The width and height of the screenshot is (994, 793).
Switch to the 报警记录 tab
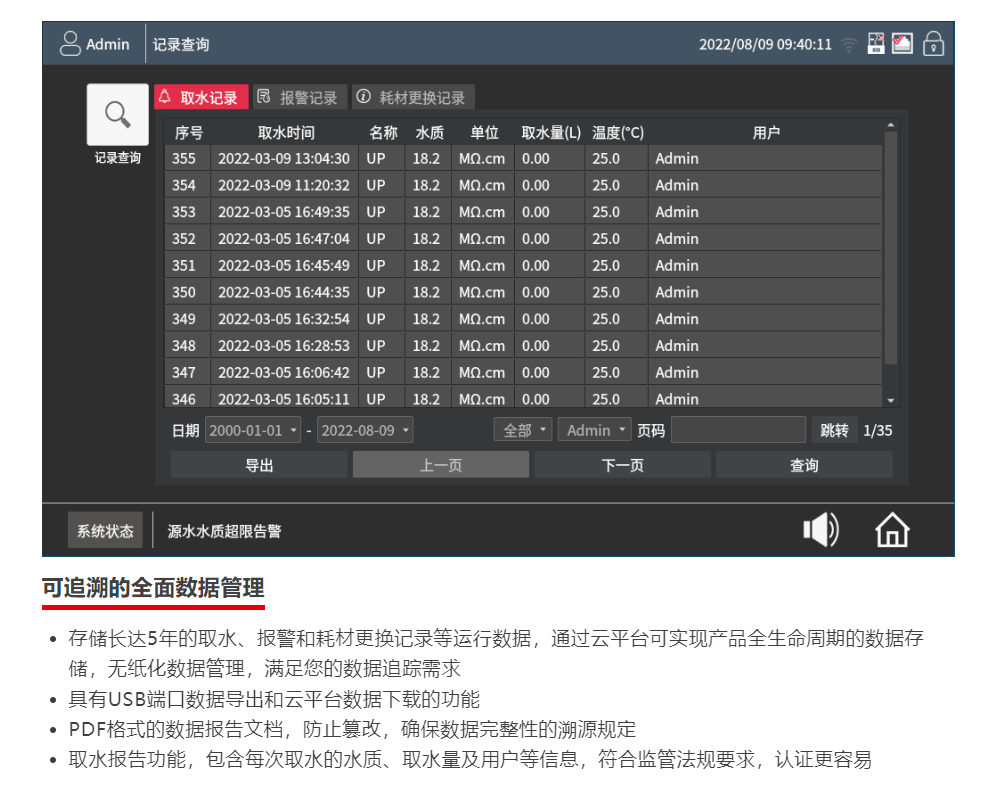tap(298, 97)
